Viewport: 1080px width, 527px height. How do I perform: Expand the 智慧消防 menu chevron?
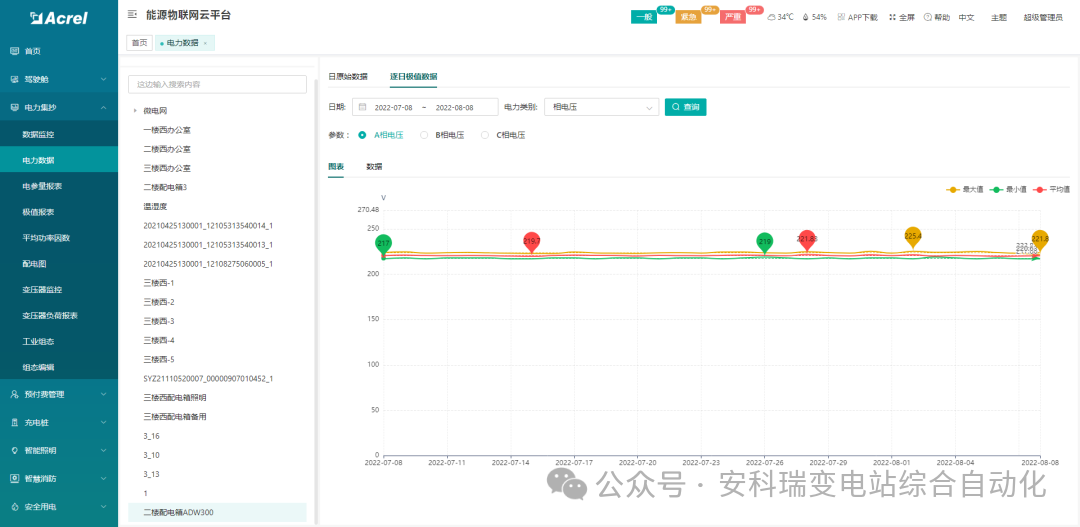click(x=103, y=478)
